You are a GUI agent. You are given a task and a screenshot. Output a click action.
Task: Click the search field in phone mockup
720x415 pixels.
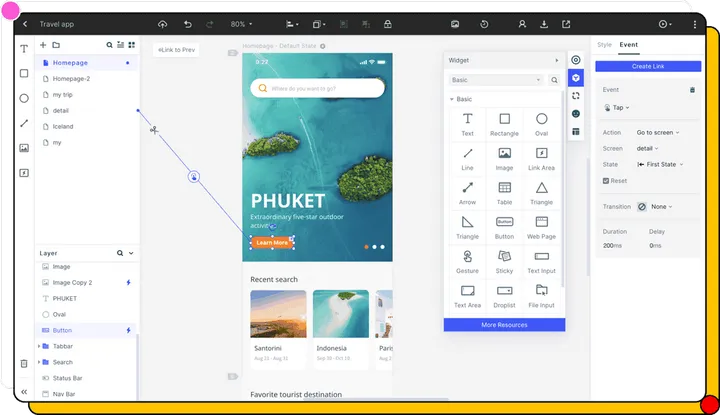tap(317, 88)
